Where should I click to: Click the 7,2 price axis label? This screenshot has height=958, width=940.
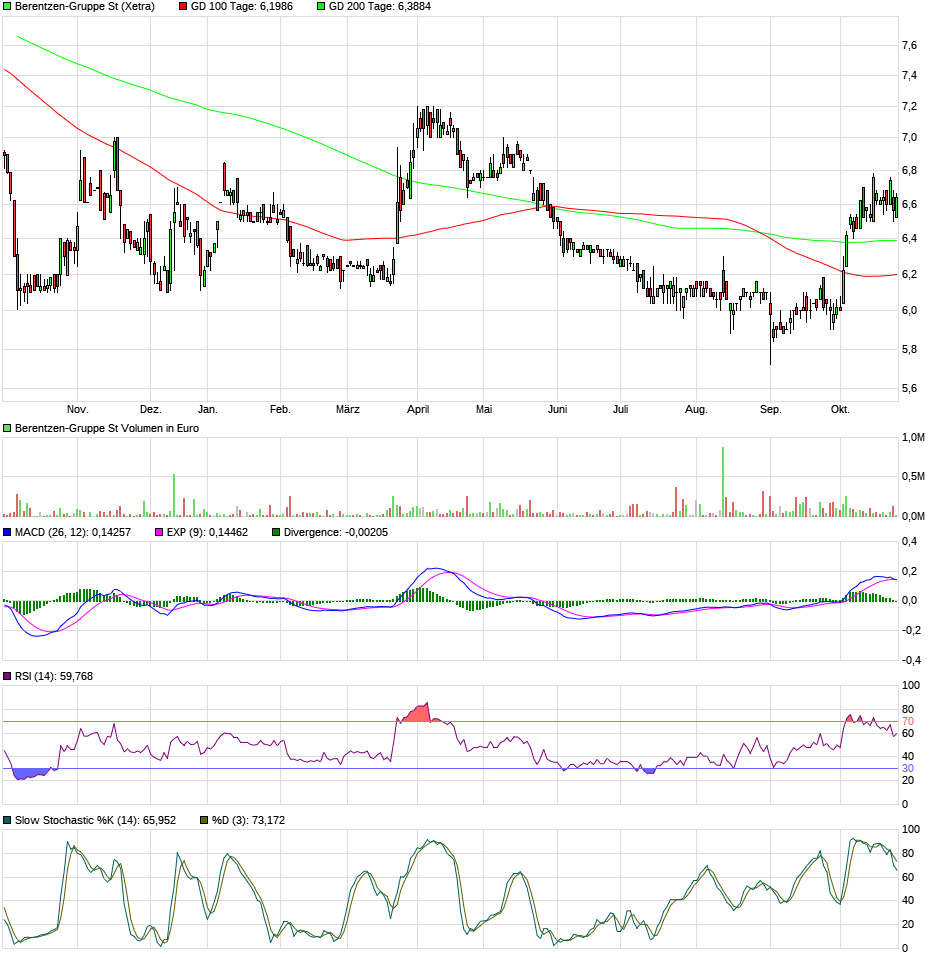tap(909, 106)
